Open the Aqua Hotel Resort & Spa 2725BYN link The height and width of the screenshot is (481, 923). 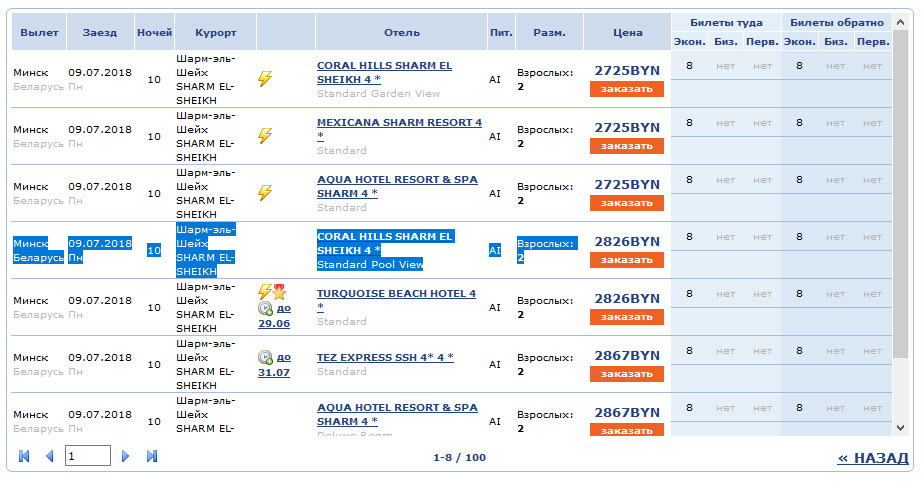(396, 186)
